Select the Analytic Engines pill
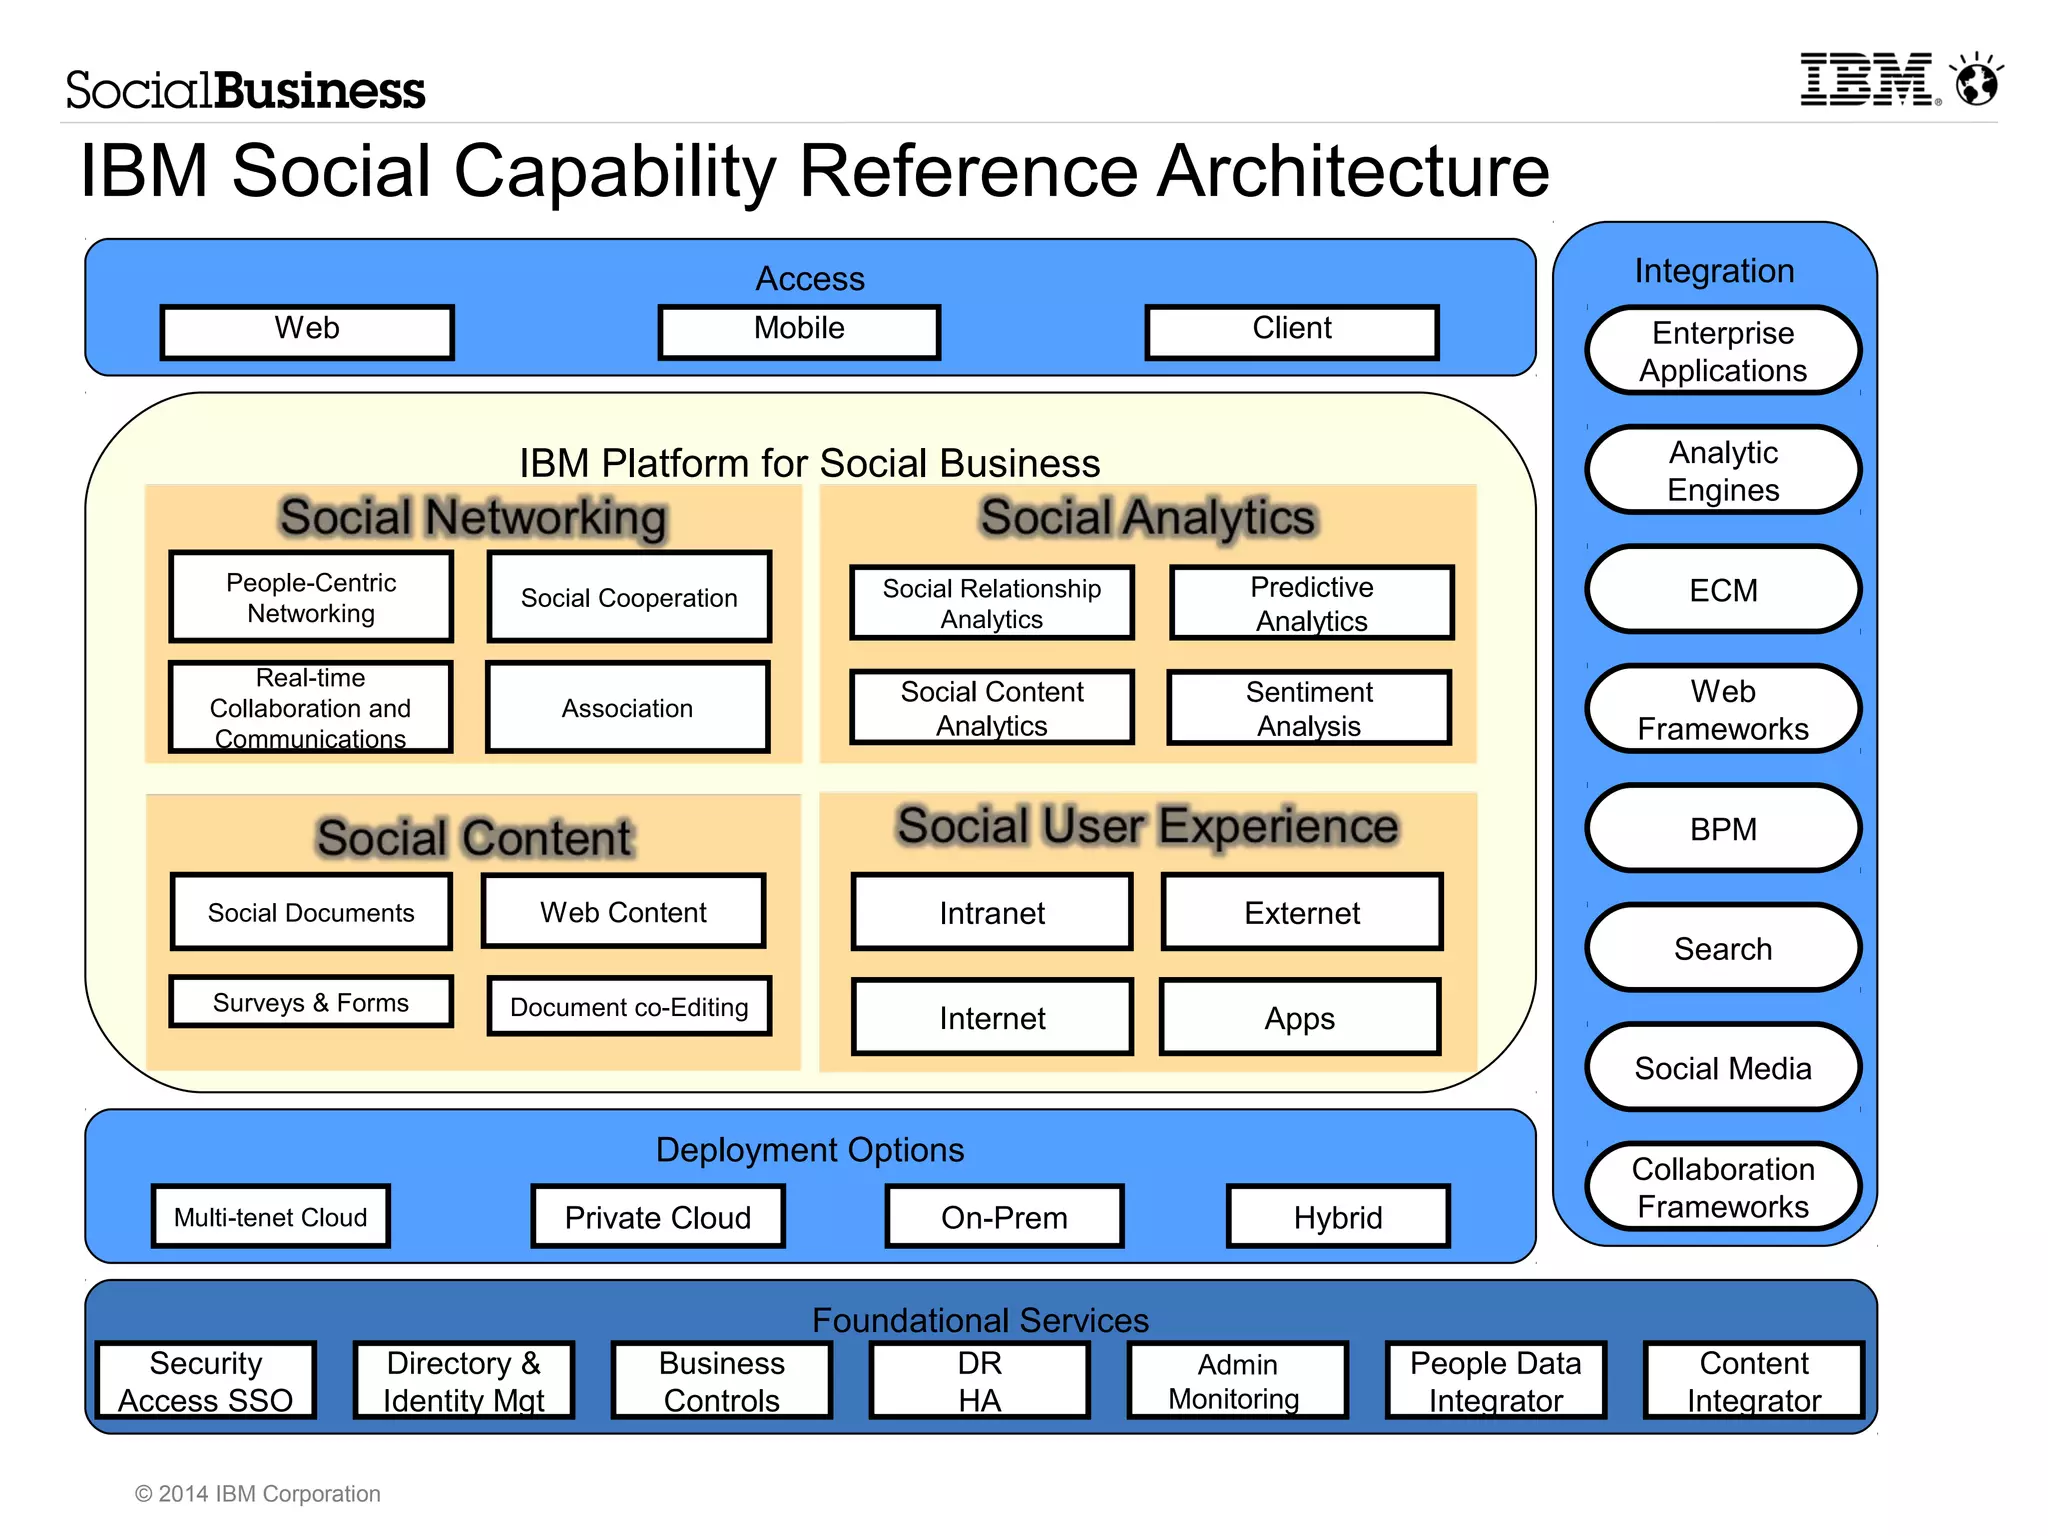 (x=1722, y=470)
